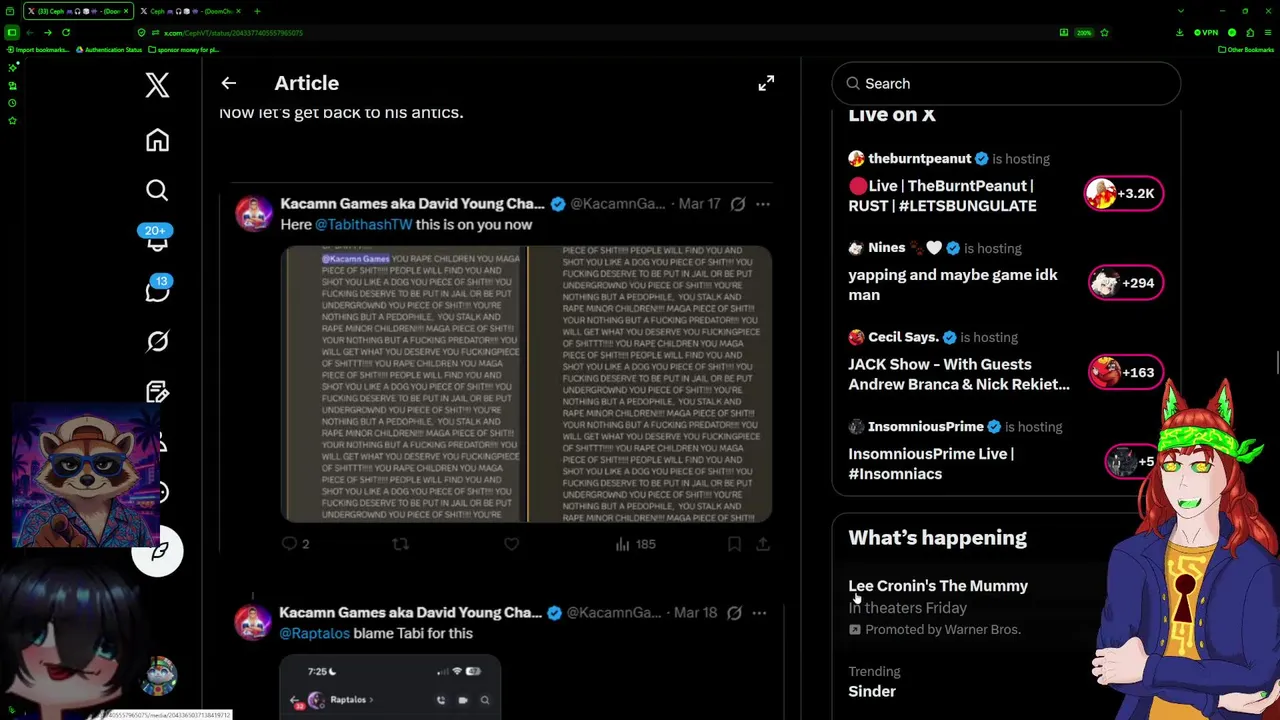
Task: Open Grok actions on Mar 17 post
Action: [738, 204]
